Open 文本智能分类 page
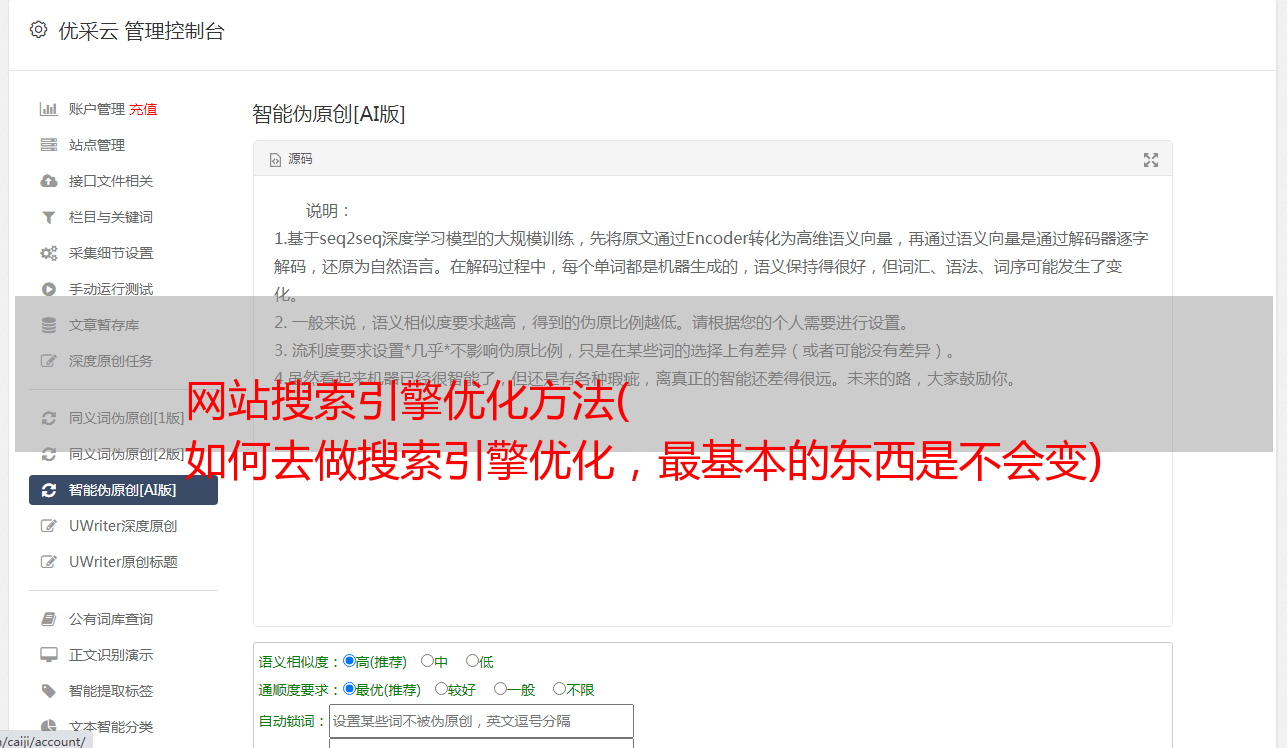Viewport: 1287px width, 748px height. 111,727
